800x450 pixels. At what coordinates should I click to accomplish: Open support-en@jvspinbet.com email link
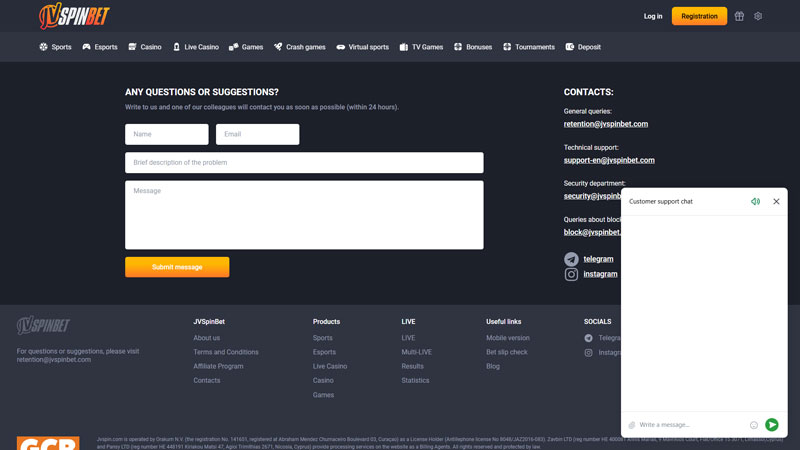(x=609, y=160)
